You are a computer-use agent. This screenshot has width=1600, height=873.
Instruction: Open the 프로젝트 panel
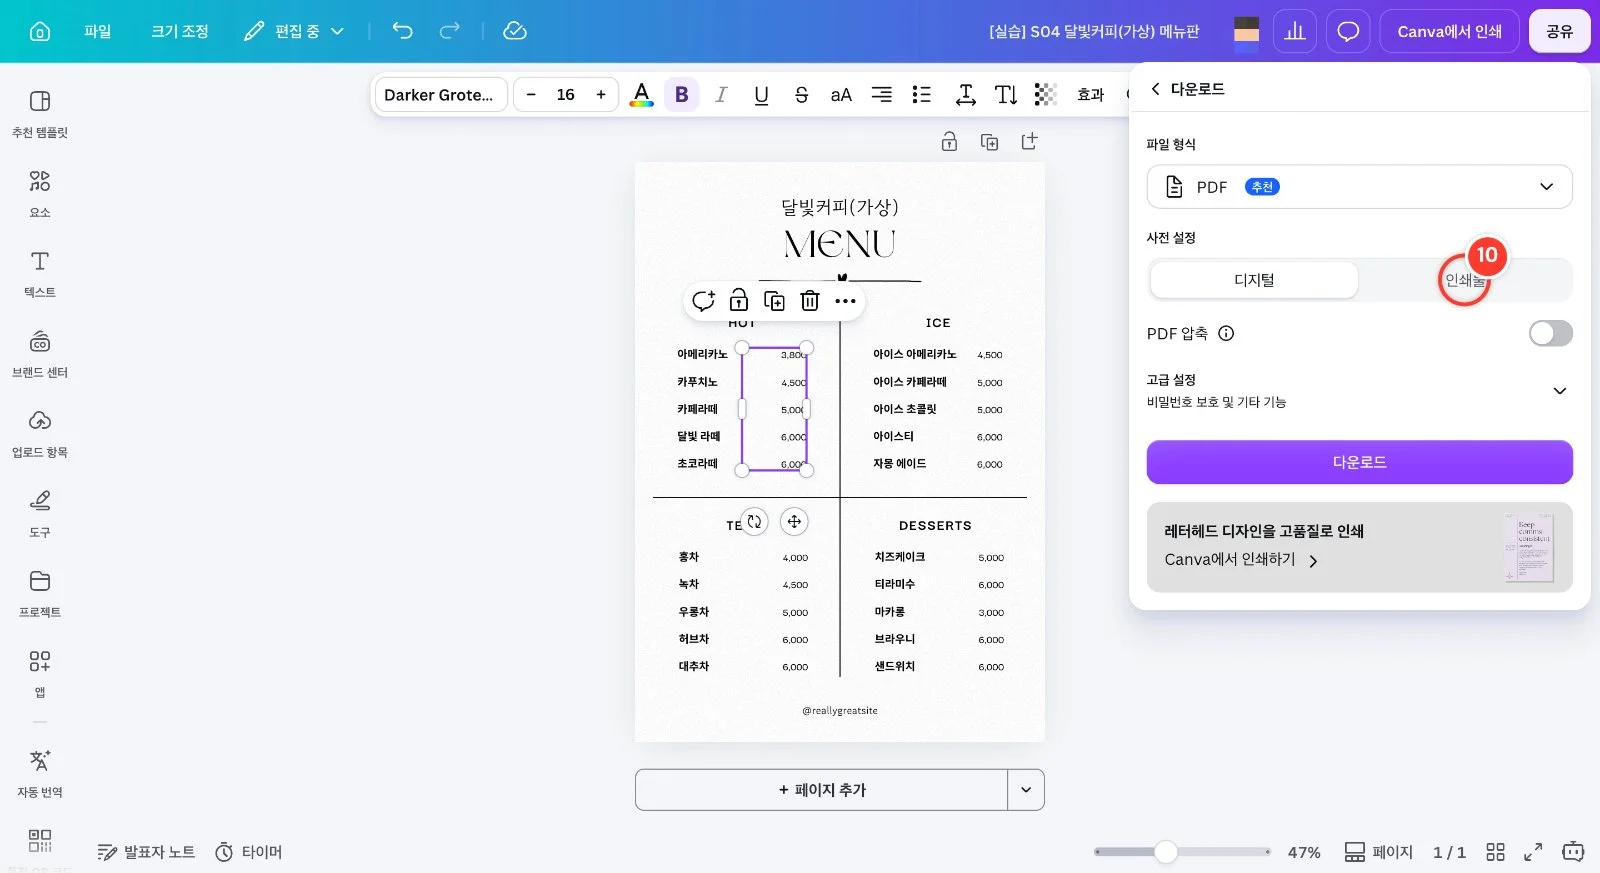(x=40, y=594)
